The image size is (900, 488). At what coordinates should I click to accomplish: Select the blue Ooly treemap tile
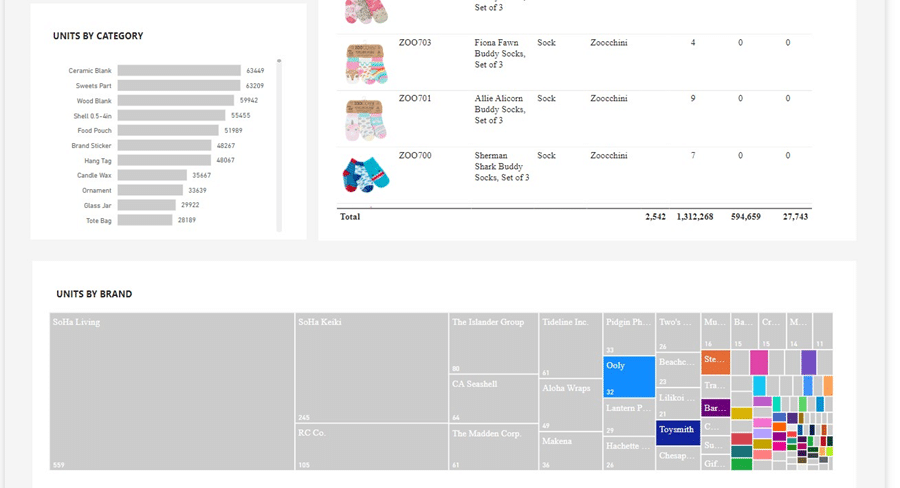[x=629, y=377]
